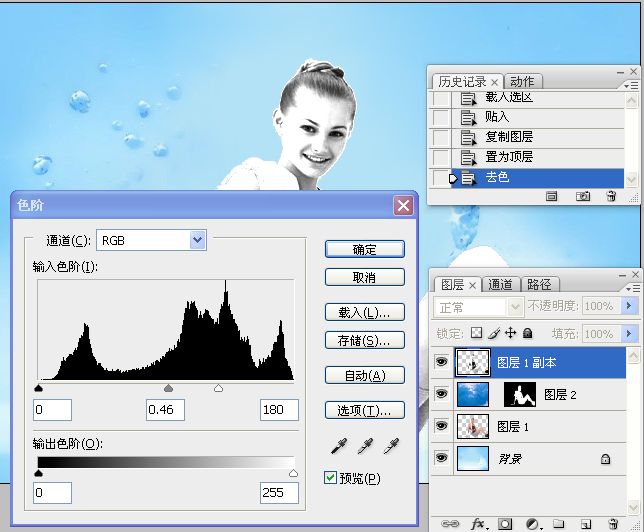Screen dimensions: 644x532
Task: Toggle visibility of the 背景 layer
Action: [441, 458]
